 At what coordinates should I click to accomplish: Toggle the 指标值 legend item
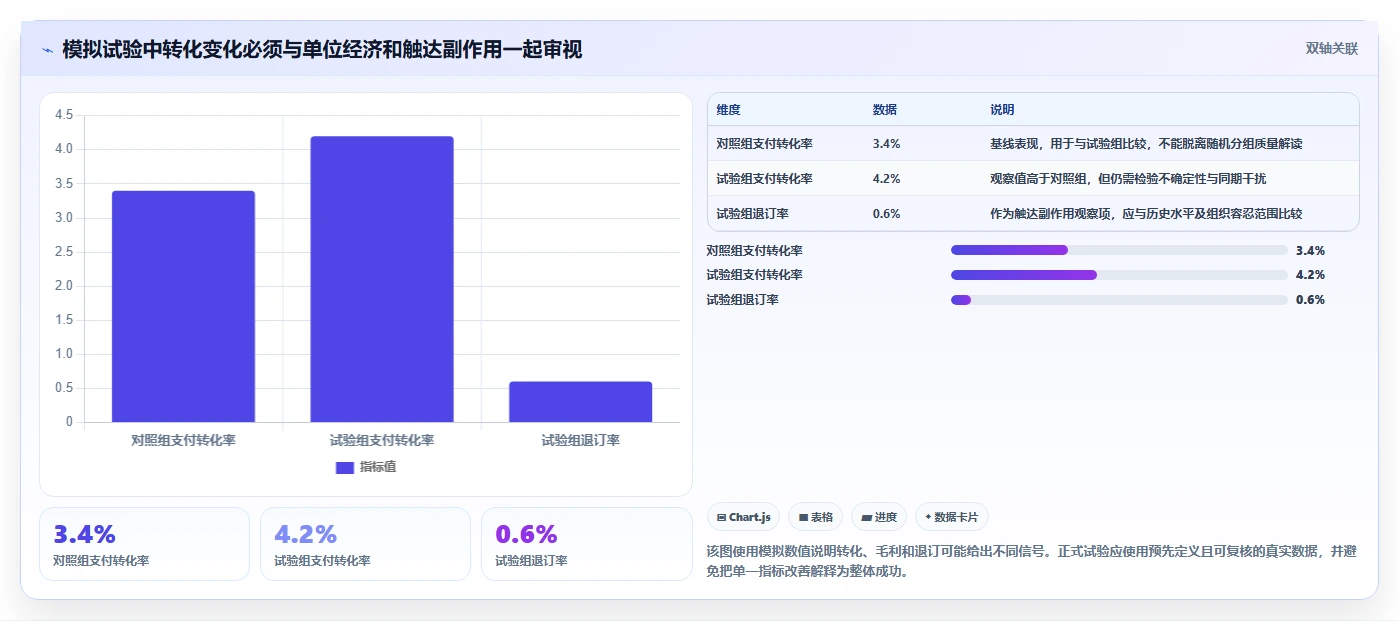click(x=366, y=467)
